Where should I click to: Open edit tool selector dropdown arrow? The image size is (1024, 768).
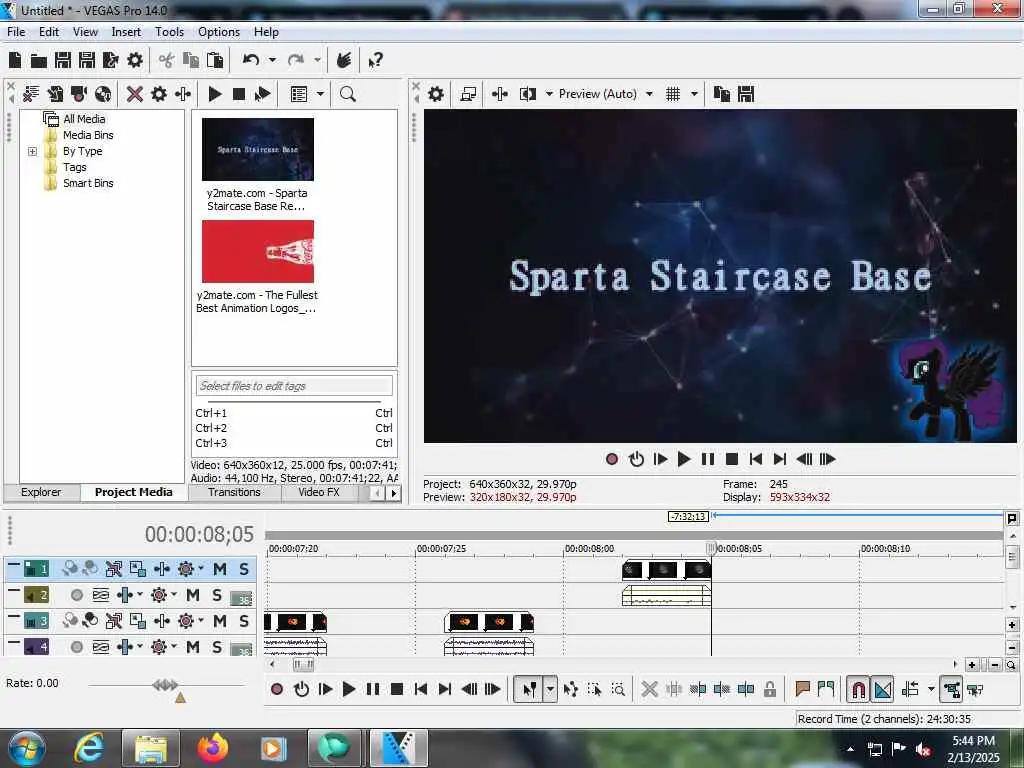550,689
